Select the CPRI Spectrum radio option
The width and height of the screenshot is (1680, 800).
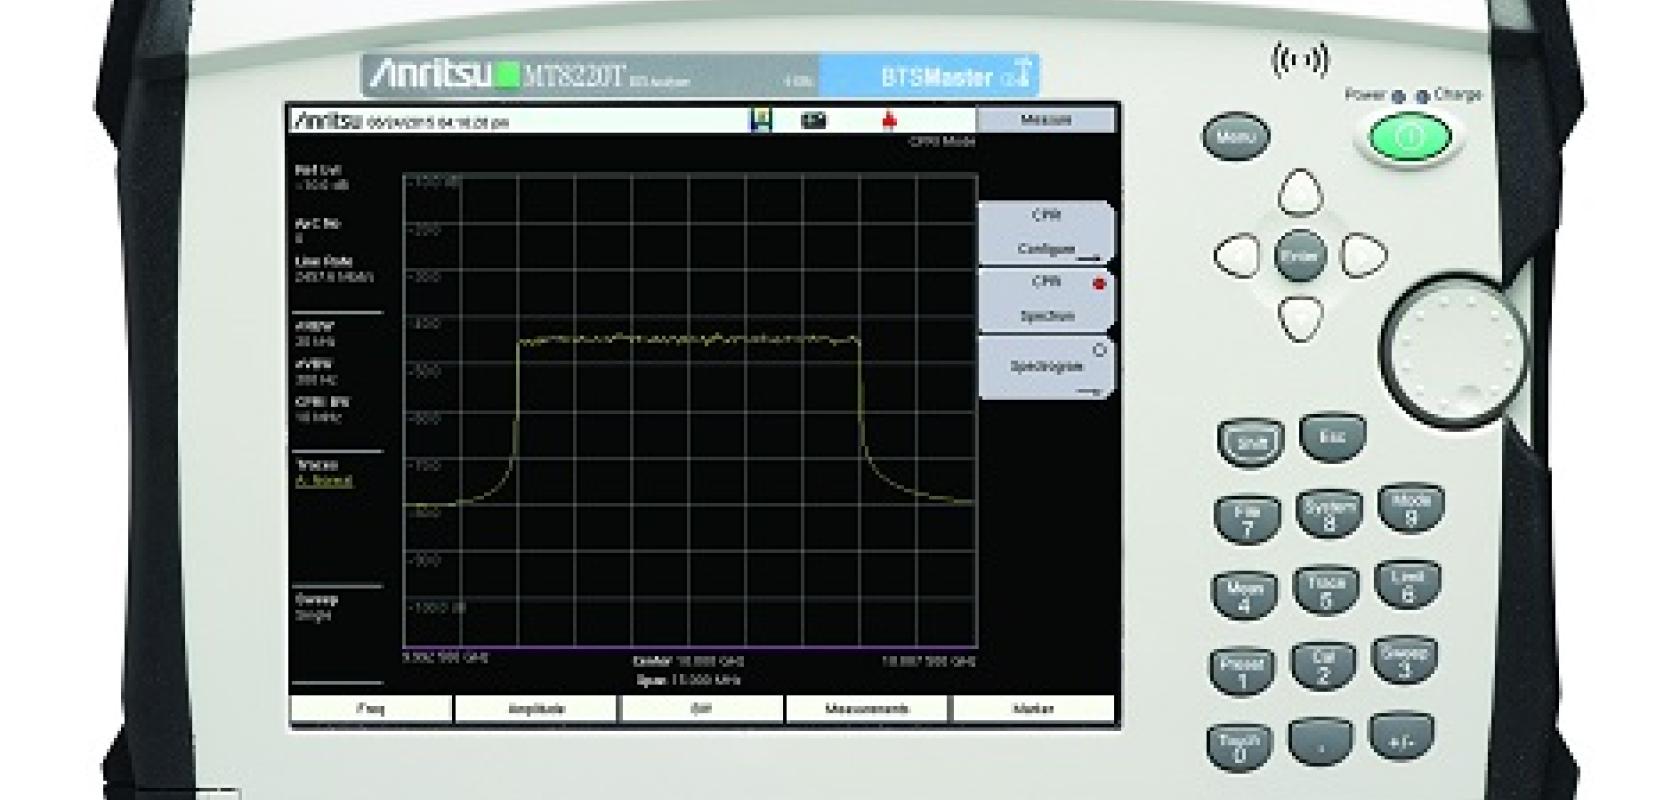point(1046,299)
